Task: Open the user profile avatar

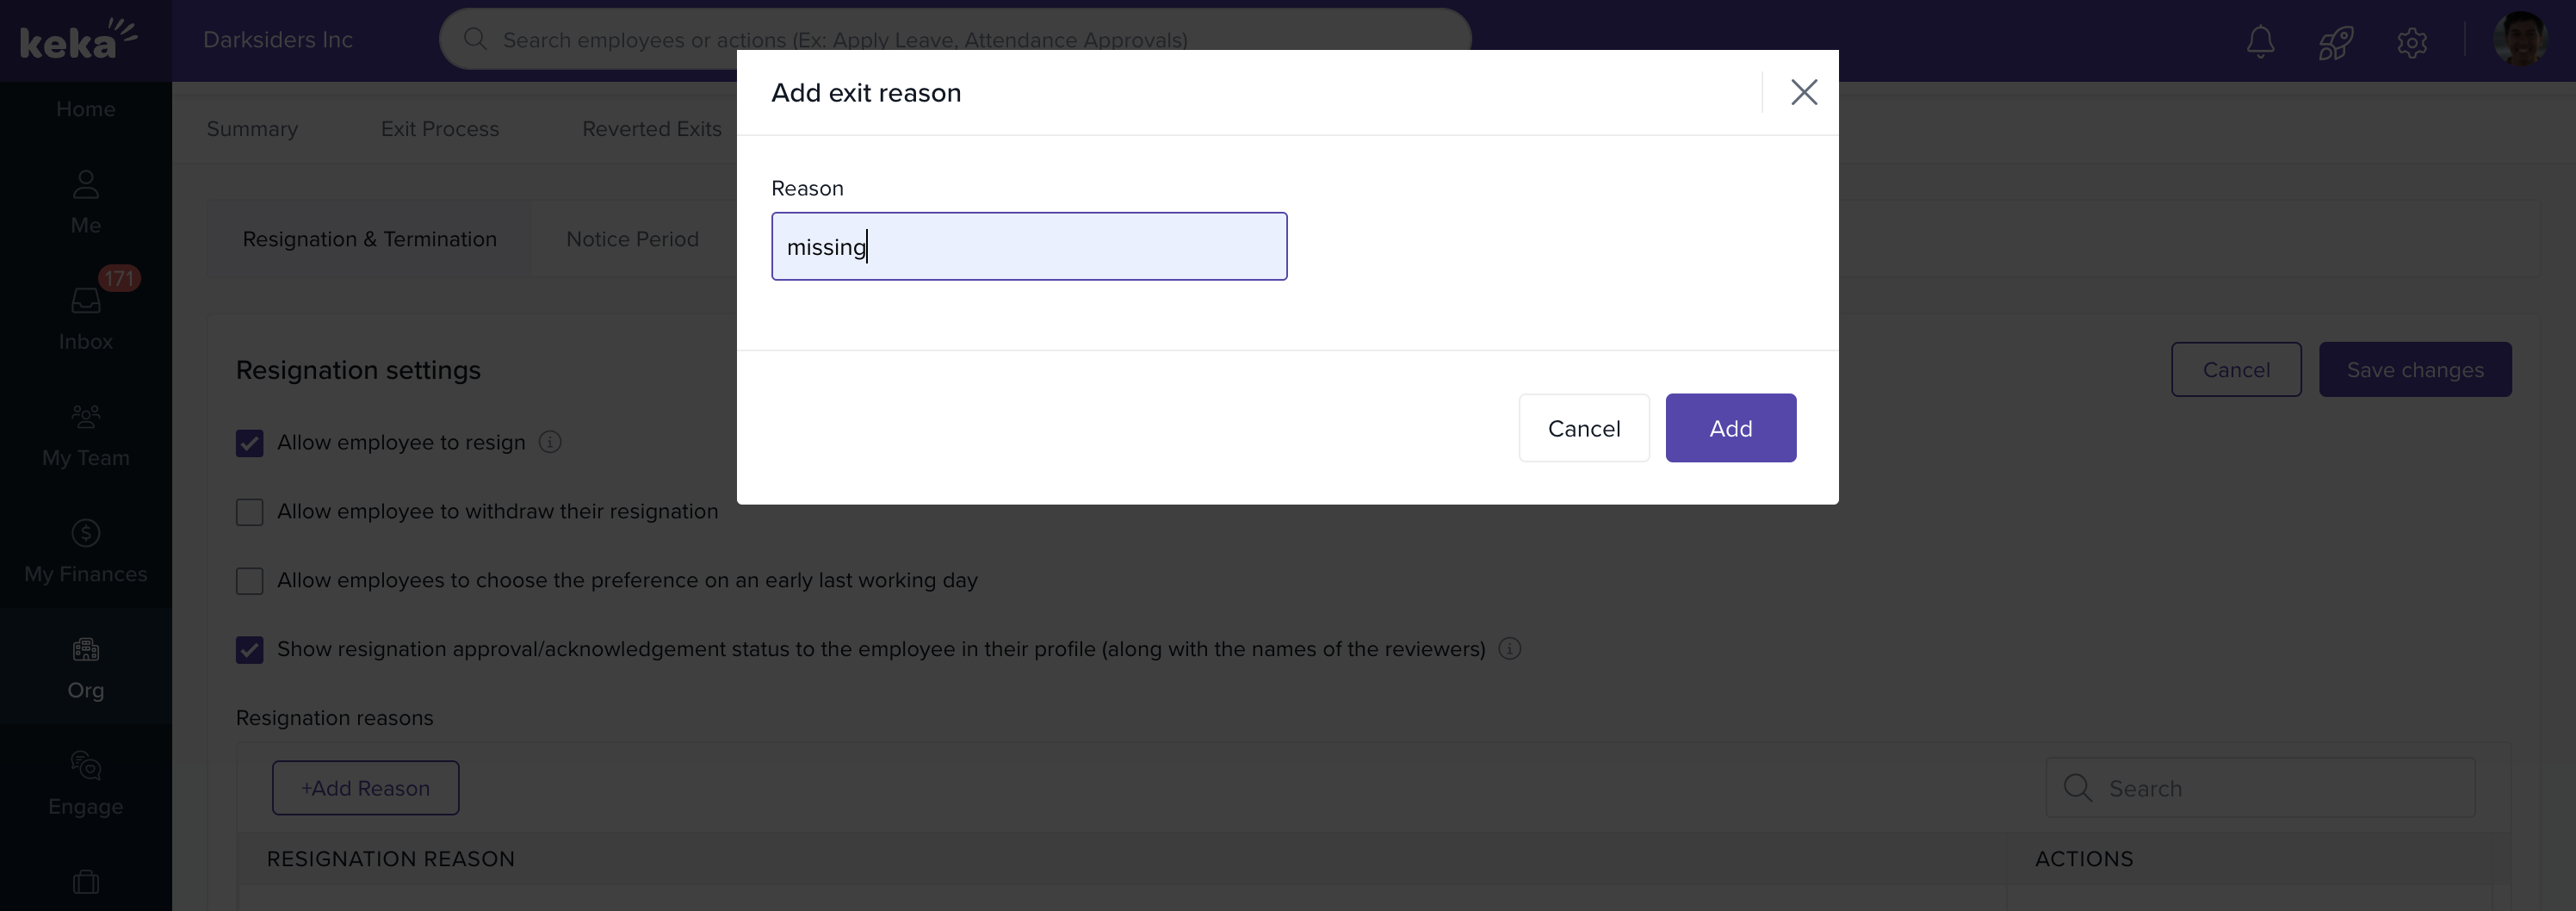Action: [2519, 40]
